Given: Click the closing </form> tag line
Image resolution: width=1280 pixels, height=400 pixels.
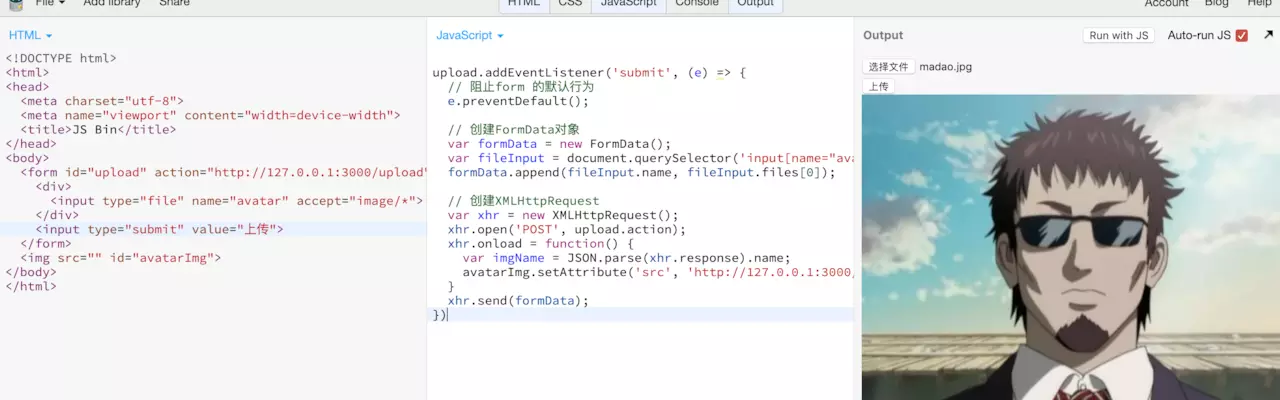Looking at the screenshot, I should click(46, 243).
